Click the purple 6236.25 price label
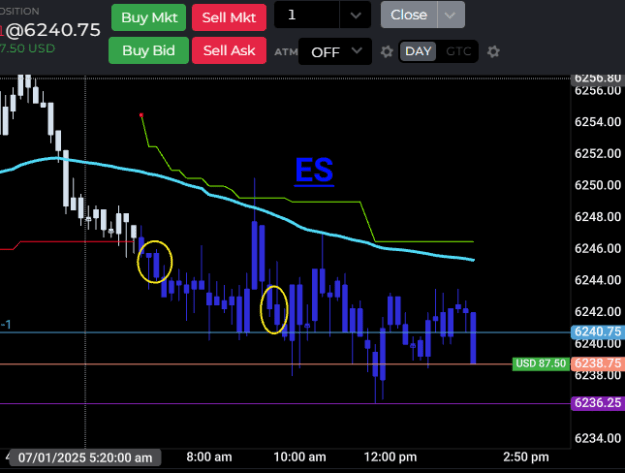 click(597, 403)
